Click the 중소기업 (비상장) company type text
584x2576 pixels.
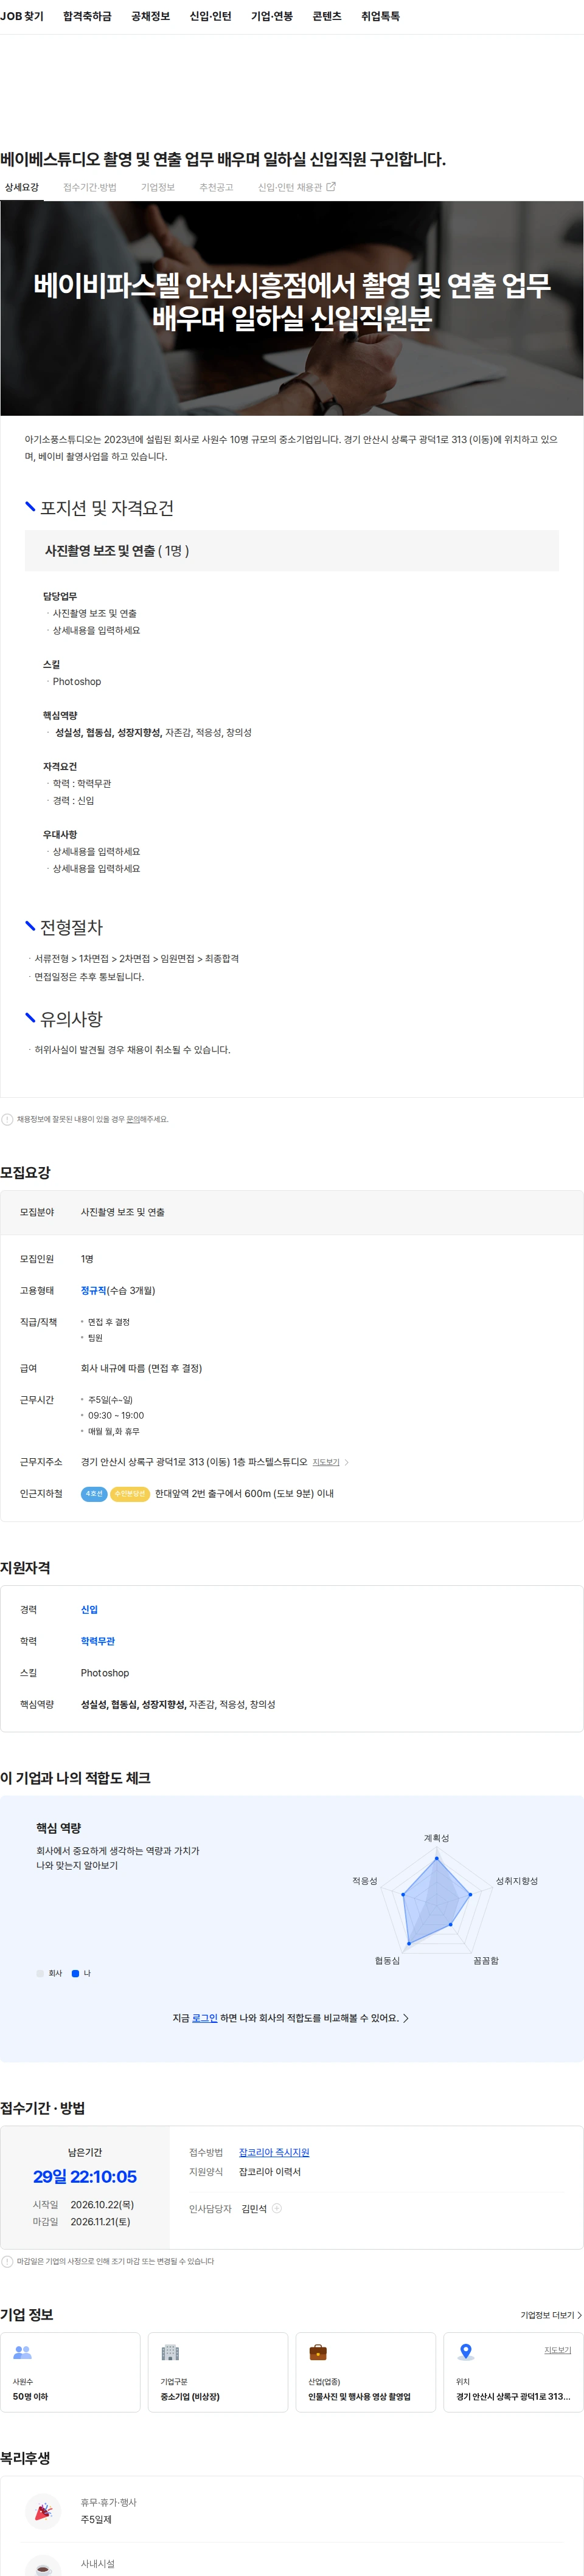click(x=190, y=2396)
